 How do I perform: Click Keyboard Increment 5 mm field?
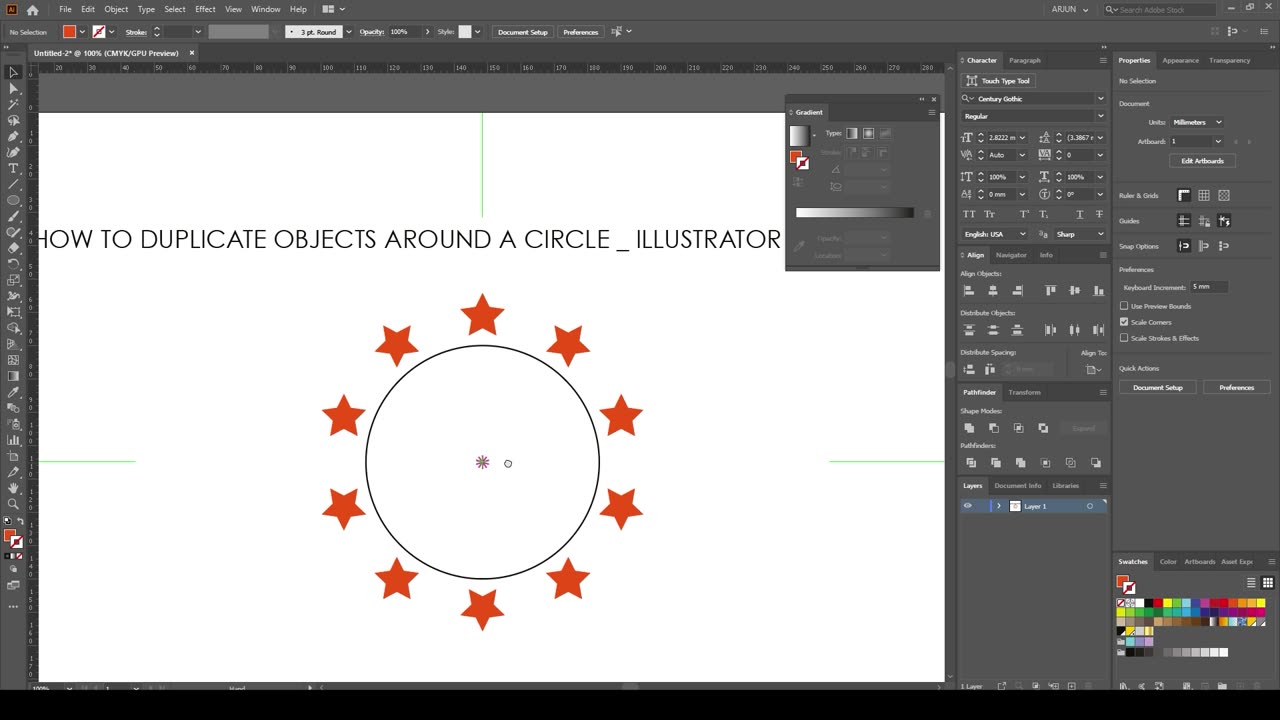(x=1208, y=287)
